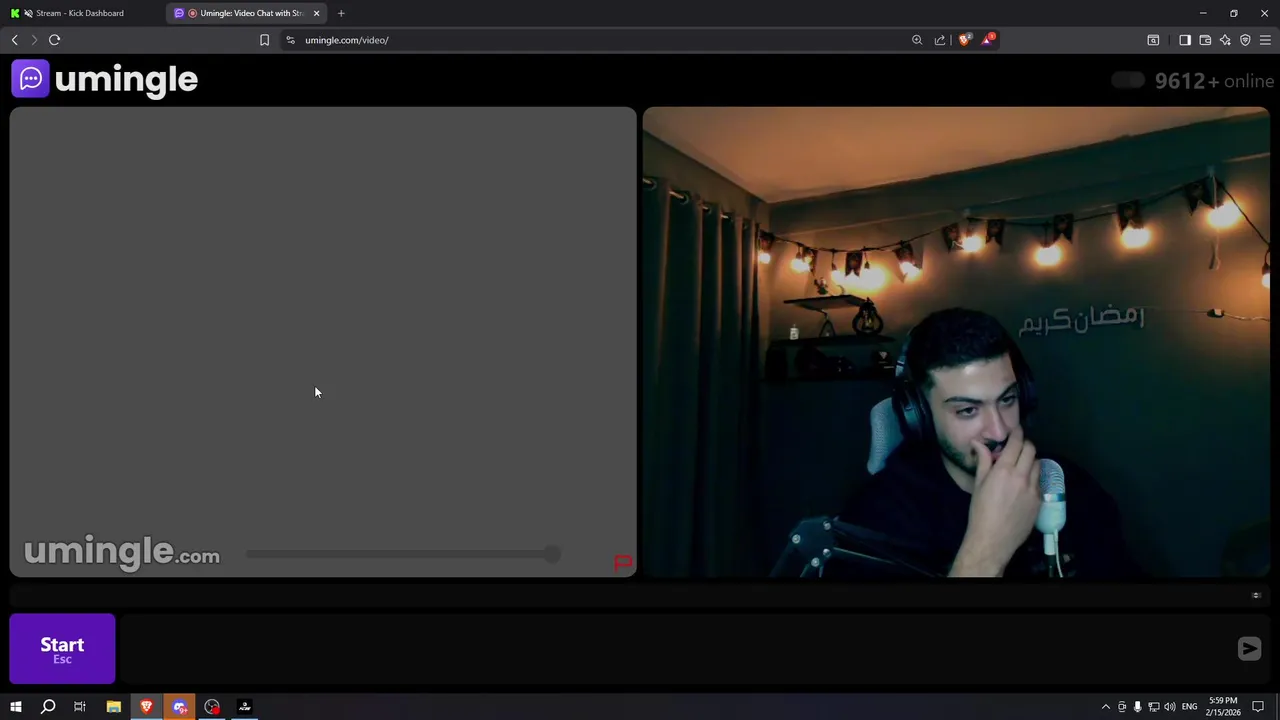The height and width of the screenshot is (720, 1280).
Task: Open network status in system tray
Action: (1154, 707)
